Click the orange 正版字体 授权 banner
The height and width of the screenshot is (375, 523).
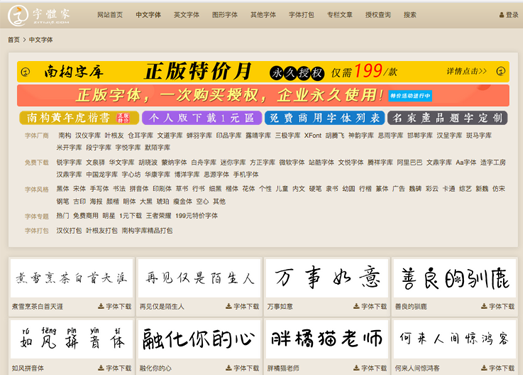click(263, 95)
